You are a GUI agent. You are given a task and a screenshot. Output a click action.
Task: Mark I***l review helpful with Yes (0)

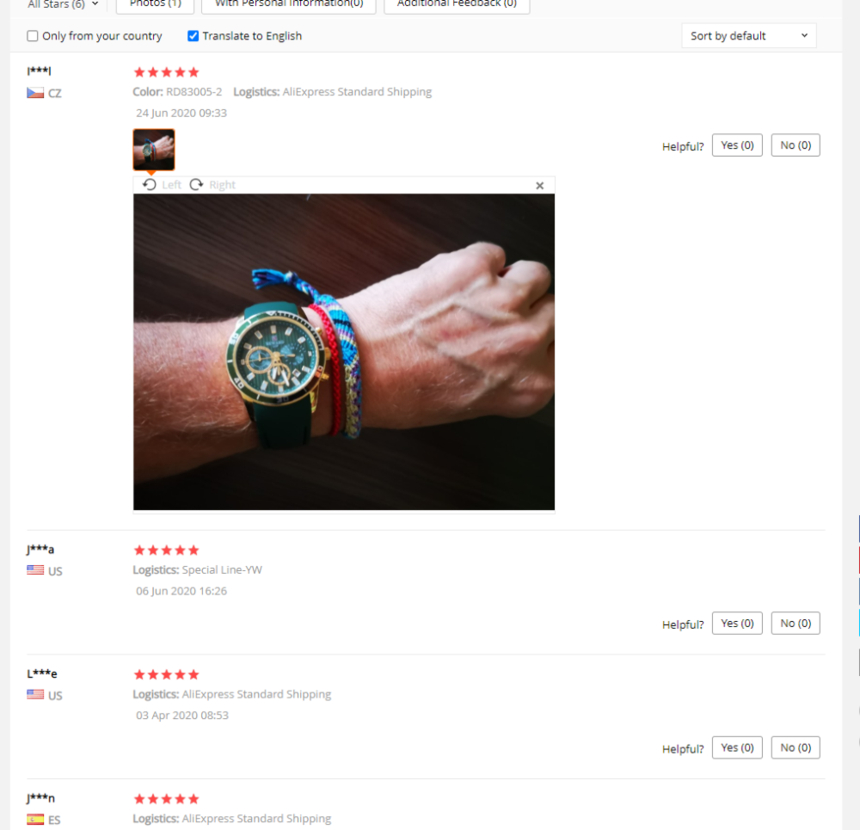(x=737, y=145)
